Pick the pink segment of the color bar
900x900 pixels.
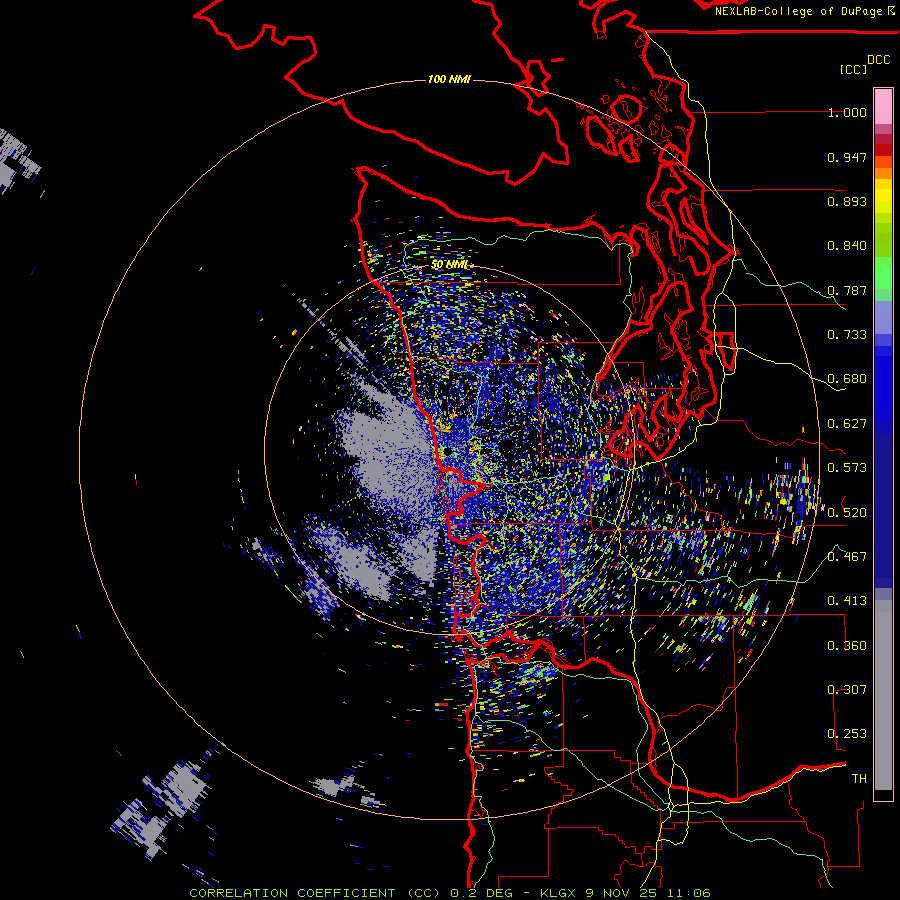coord(883,107)
